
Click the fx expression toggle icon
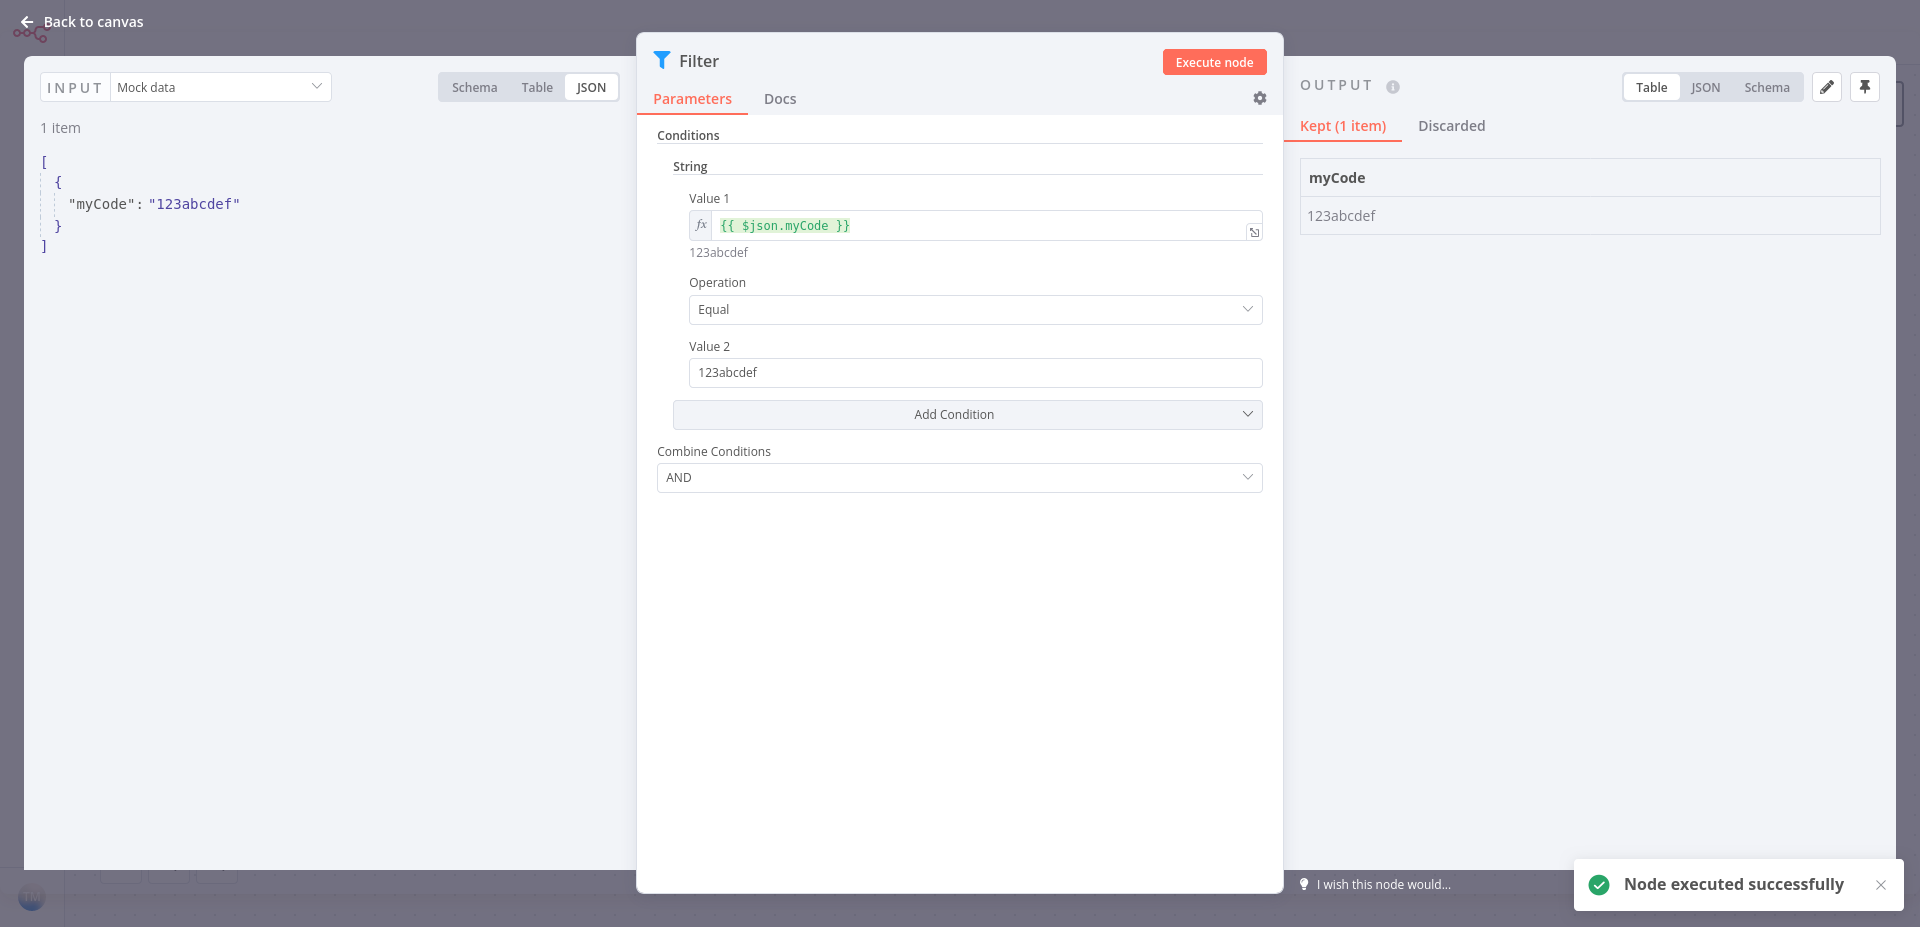click(x=701, y=225)
